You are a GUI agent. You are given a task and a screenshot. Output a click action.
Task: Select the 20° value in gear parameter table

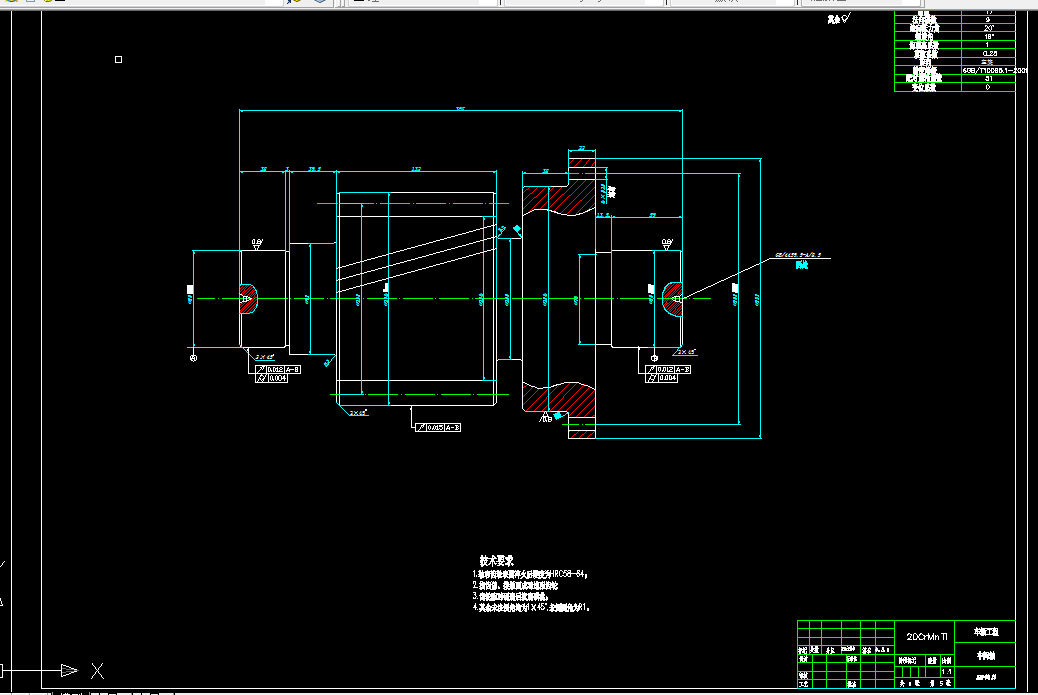pos(988,28)
